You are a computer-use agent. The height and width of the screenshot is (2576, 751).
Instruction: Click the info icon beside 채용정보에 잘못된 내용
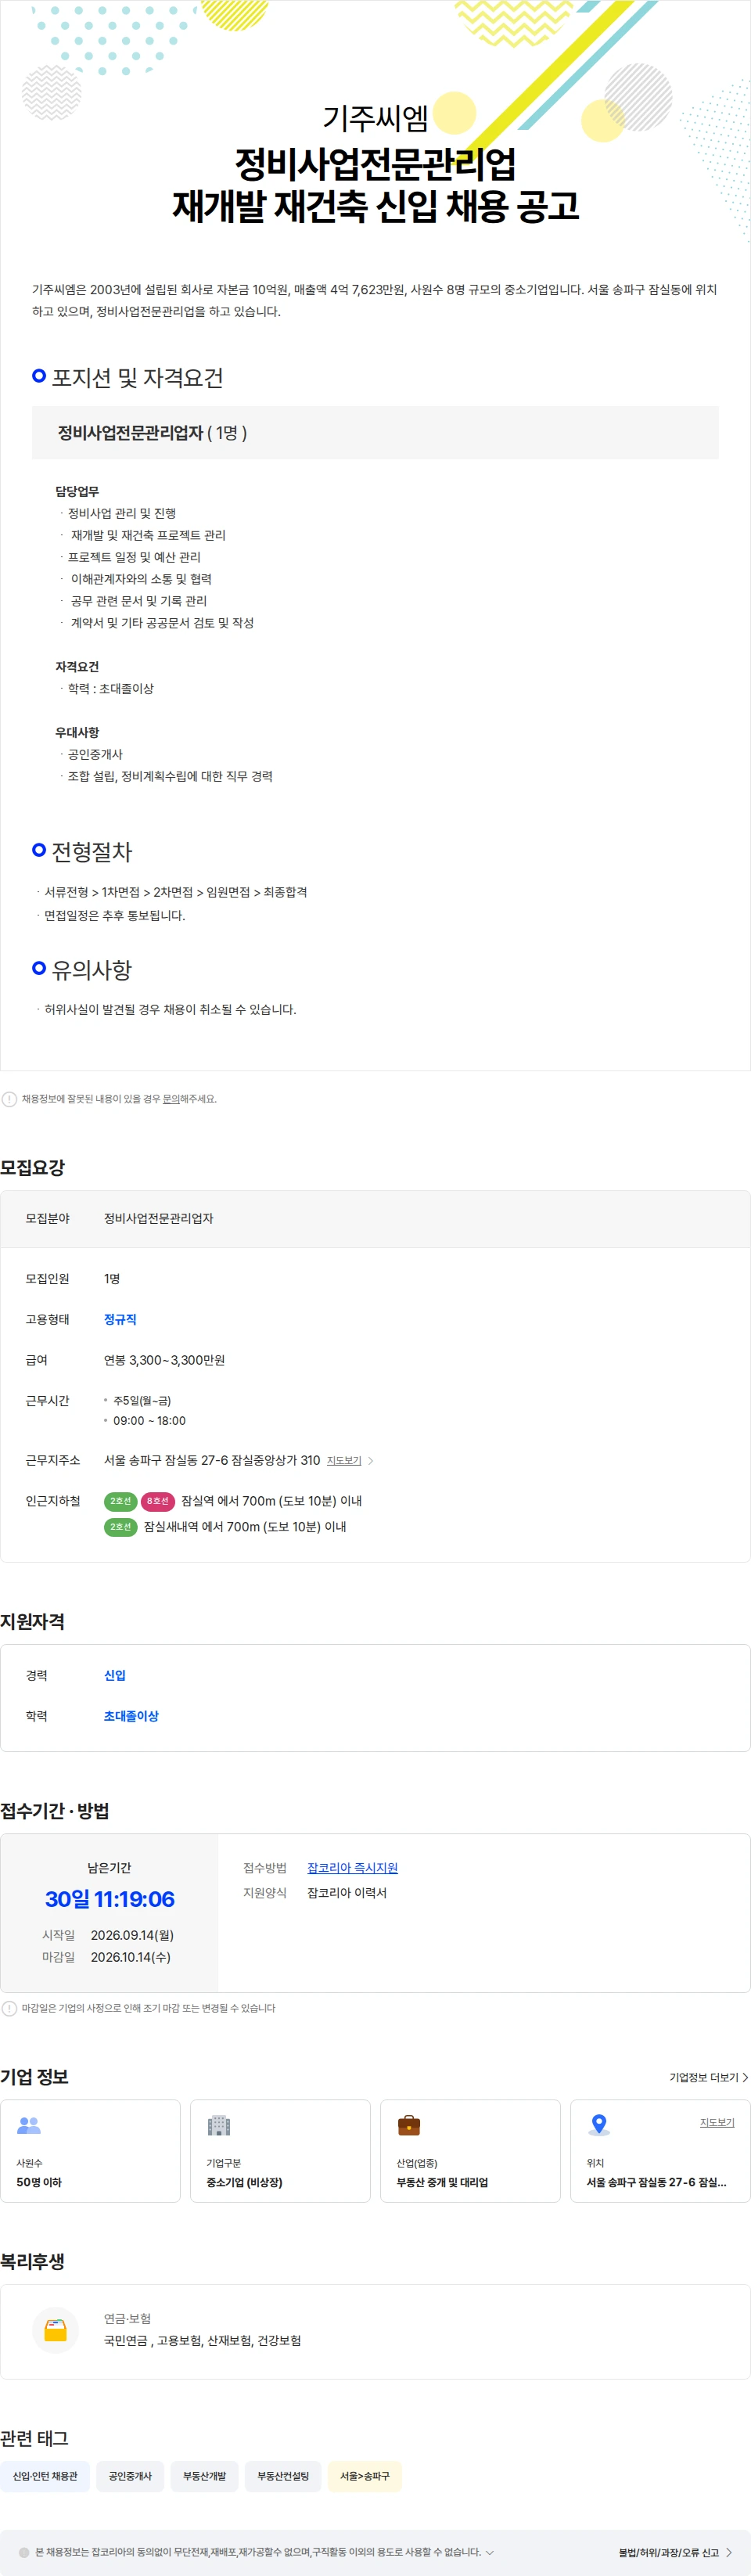9,1099
